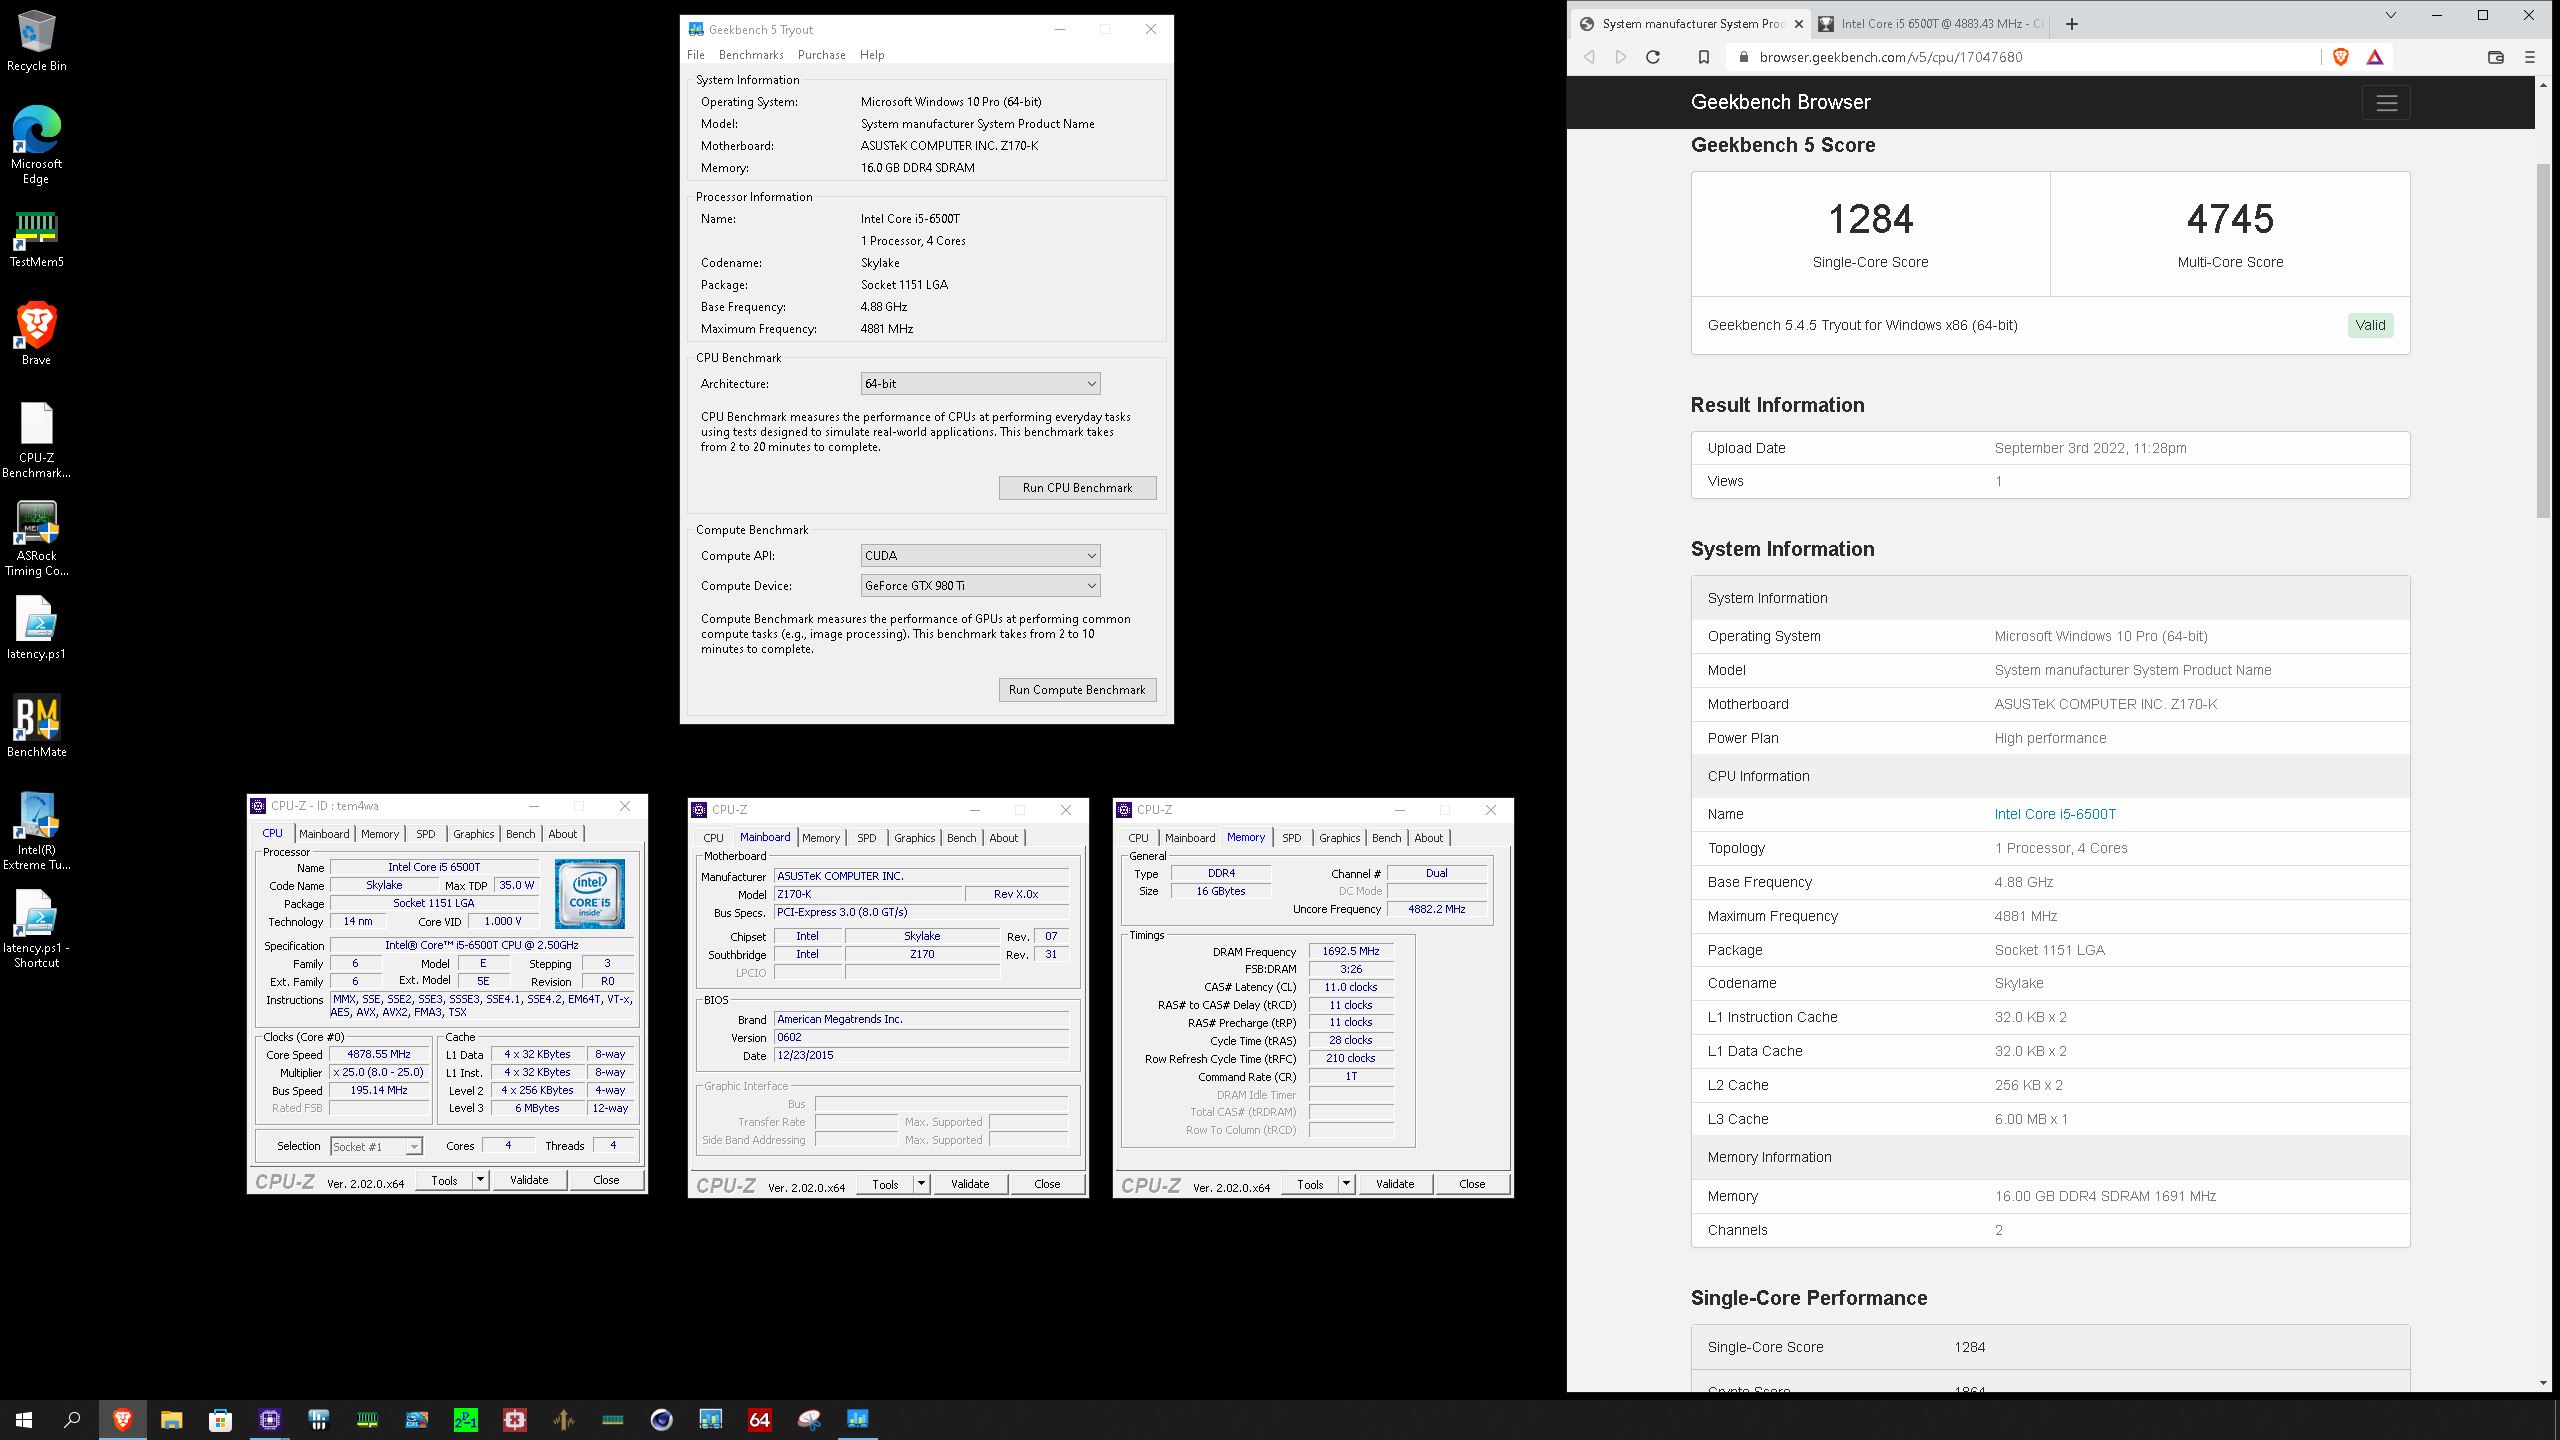
Task: Open the Geekbench Help menu
Action: [872, 55]
